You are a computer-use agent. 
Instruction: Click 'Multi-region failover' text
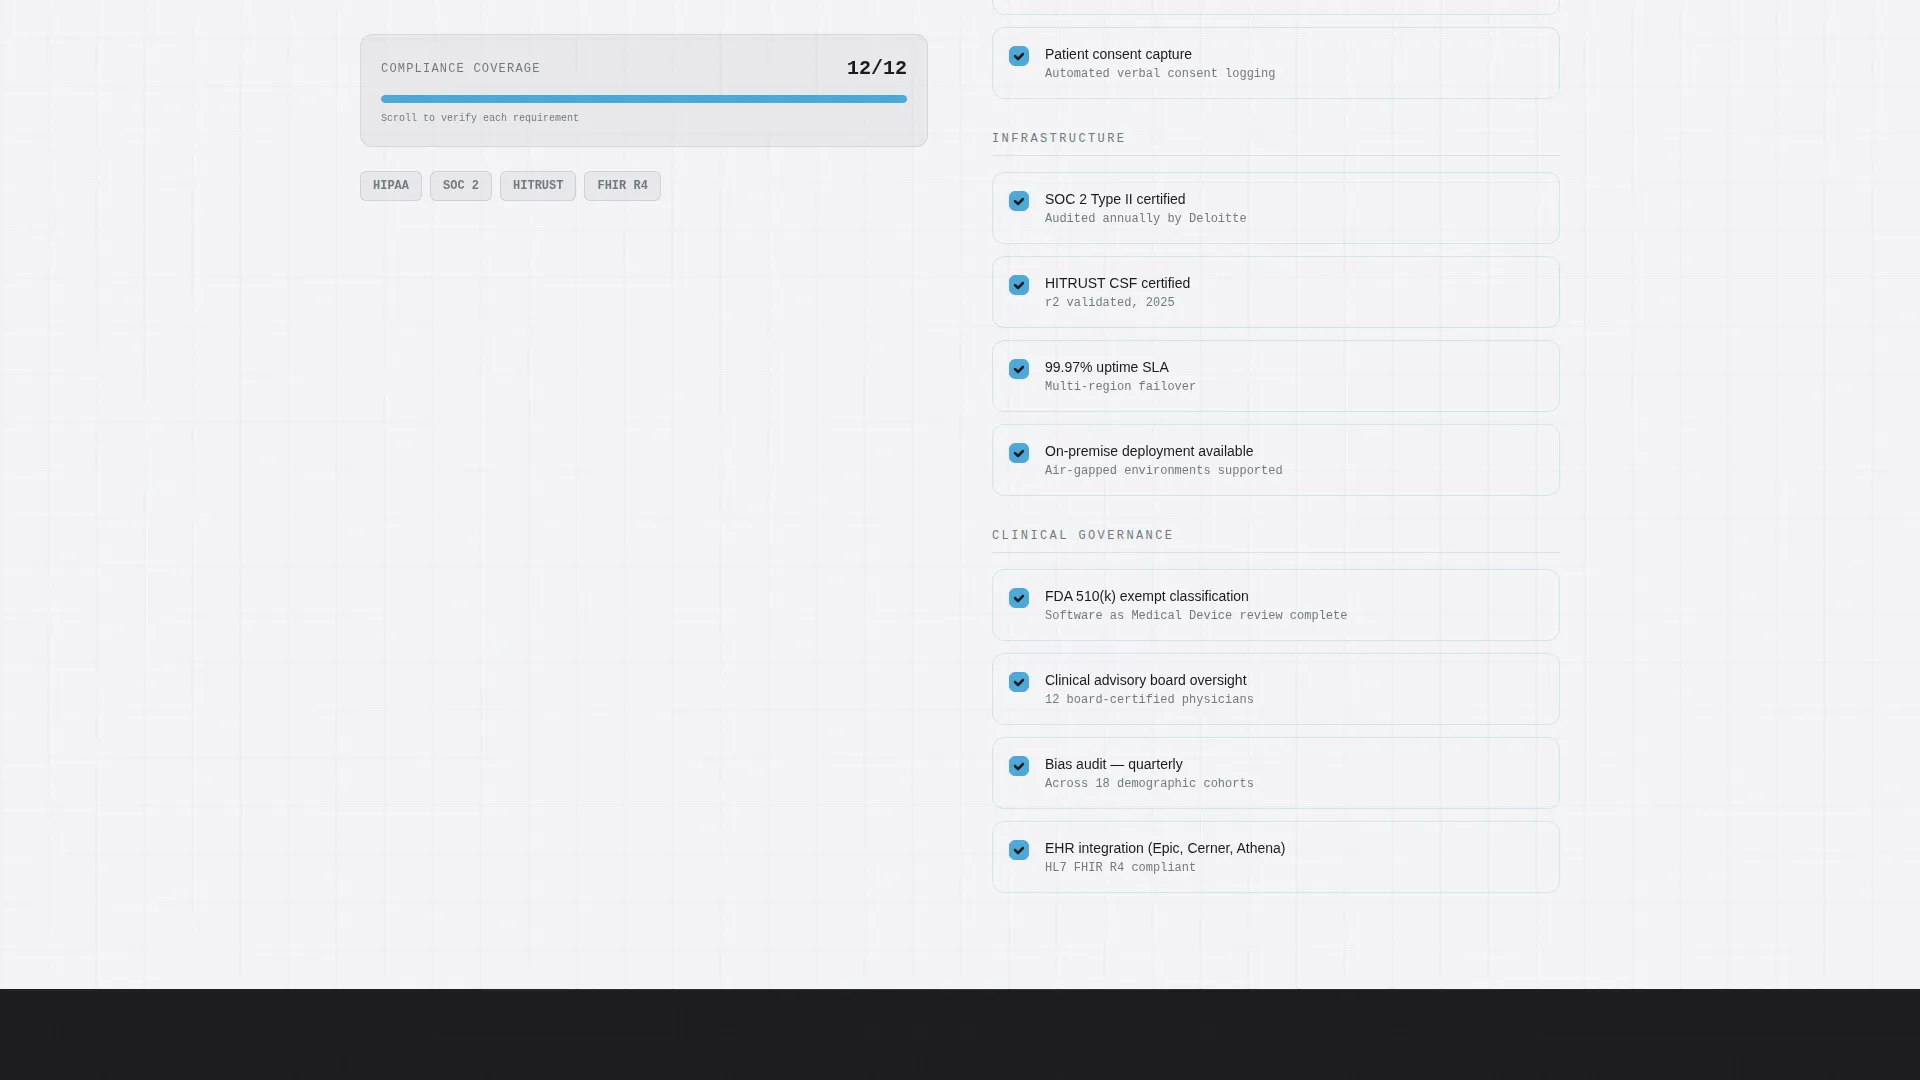point(1120,387)
